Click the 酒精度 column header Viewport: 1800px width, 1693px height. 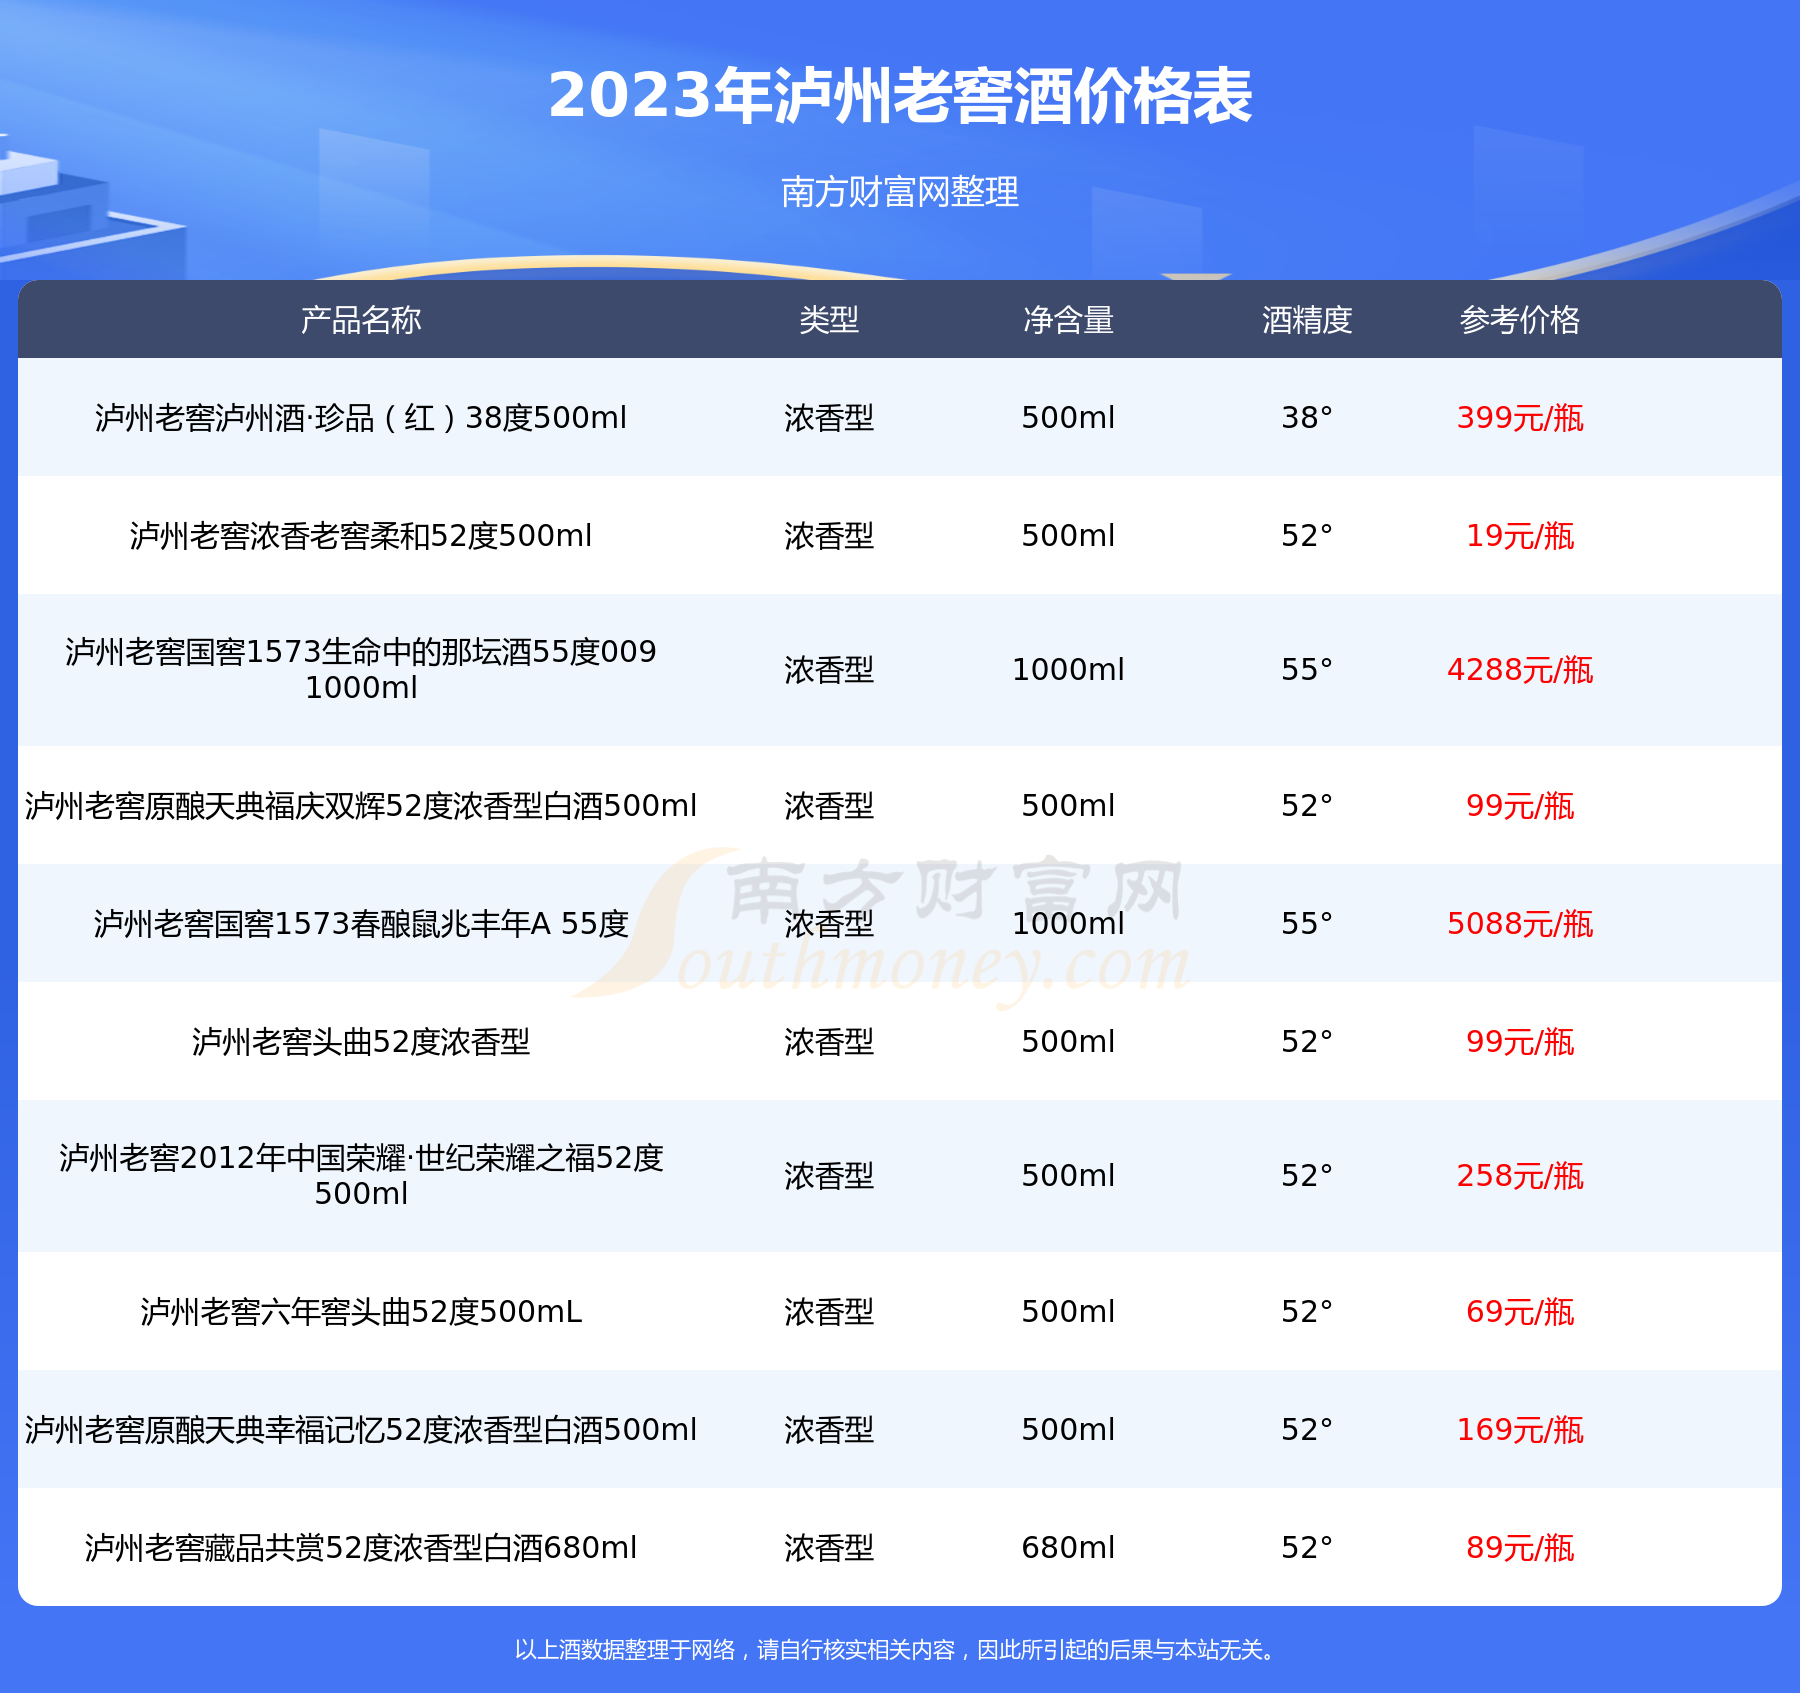click(x=1307, y=320)
